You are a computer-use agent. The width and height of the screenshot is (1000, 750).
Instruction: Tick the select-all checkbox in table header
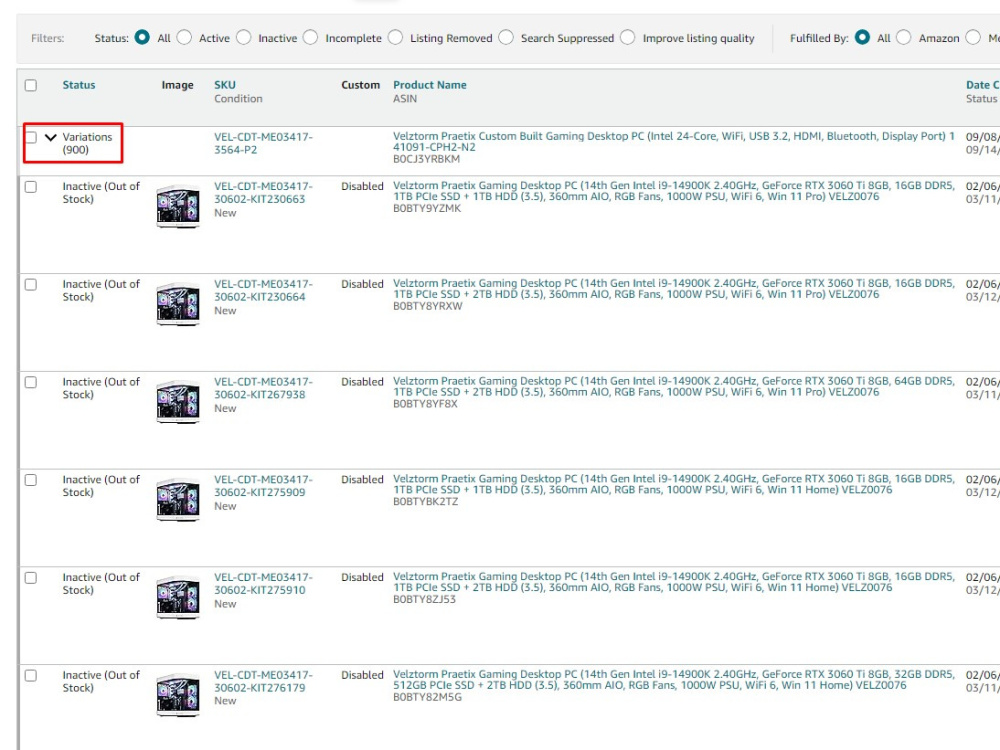coord(31,85)
